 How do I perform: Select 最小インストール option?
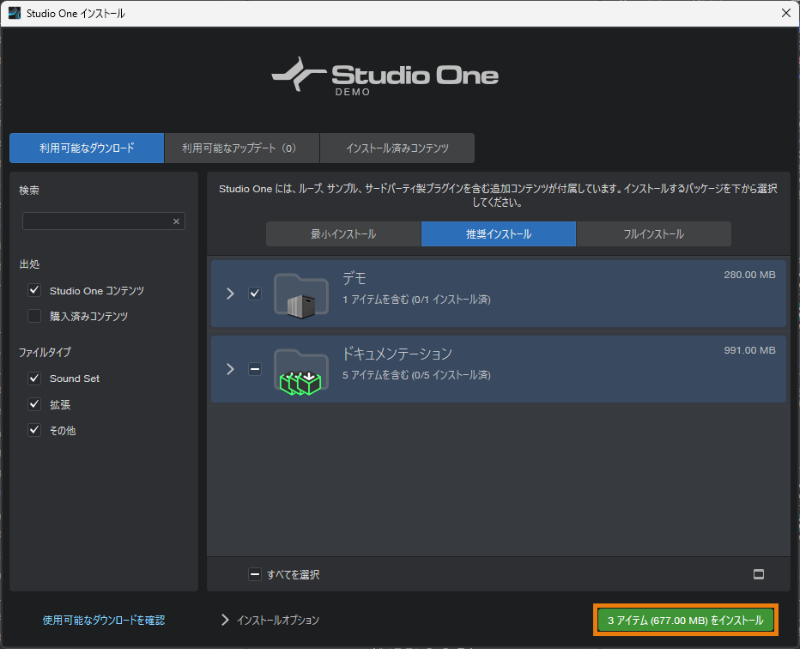point(343,234)
